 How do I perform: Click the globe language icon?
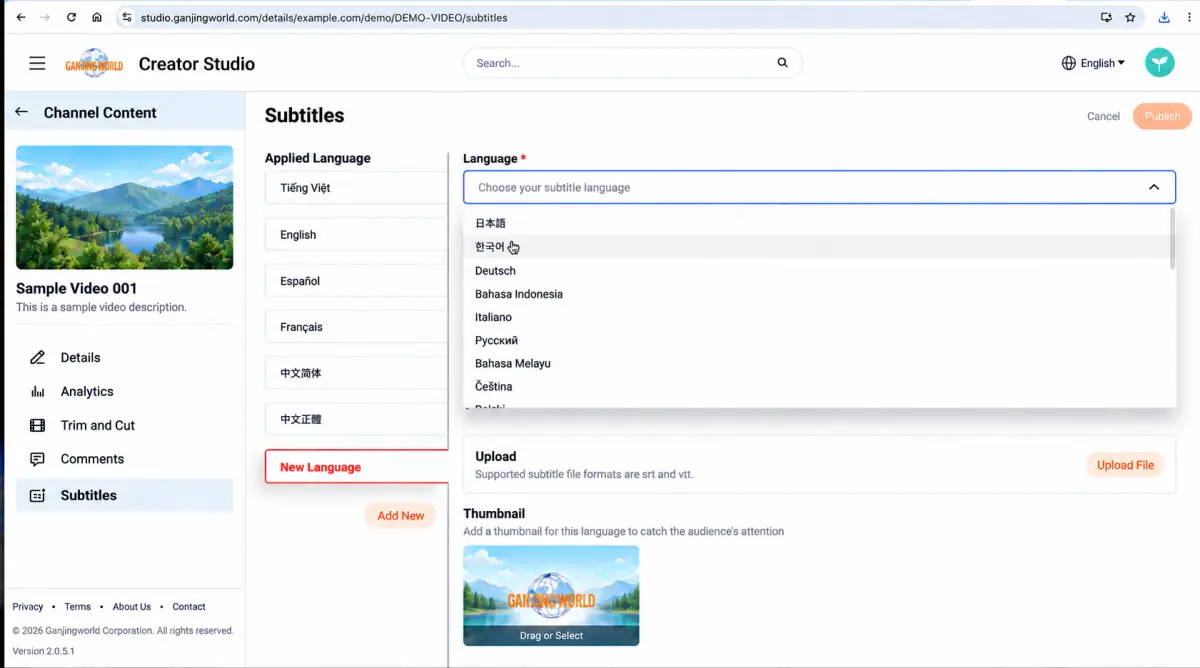1069,63
